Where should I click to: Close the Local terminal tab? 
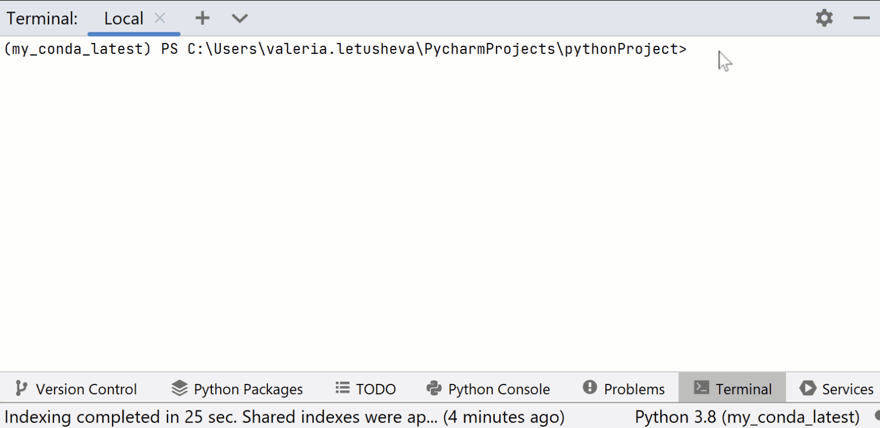tap(160, 18)
